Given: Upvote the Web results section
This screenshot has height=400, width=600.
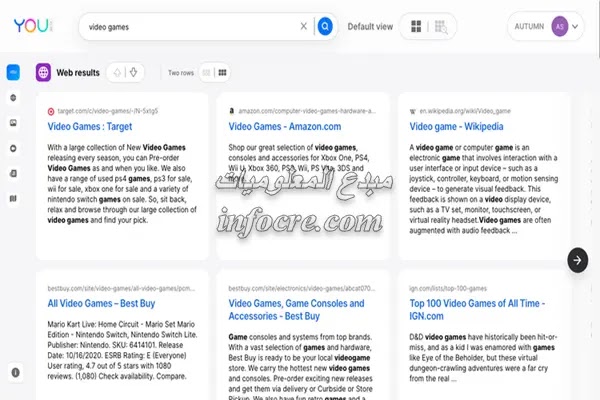Looking at the screenshot, I should coord(117,72).
